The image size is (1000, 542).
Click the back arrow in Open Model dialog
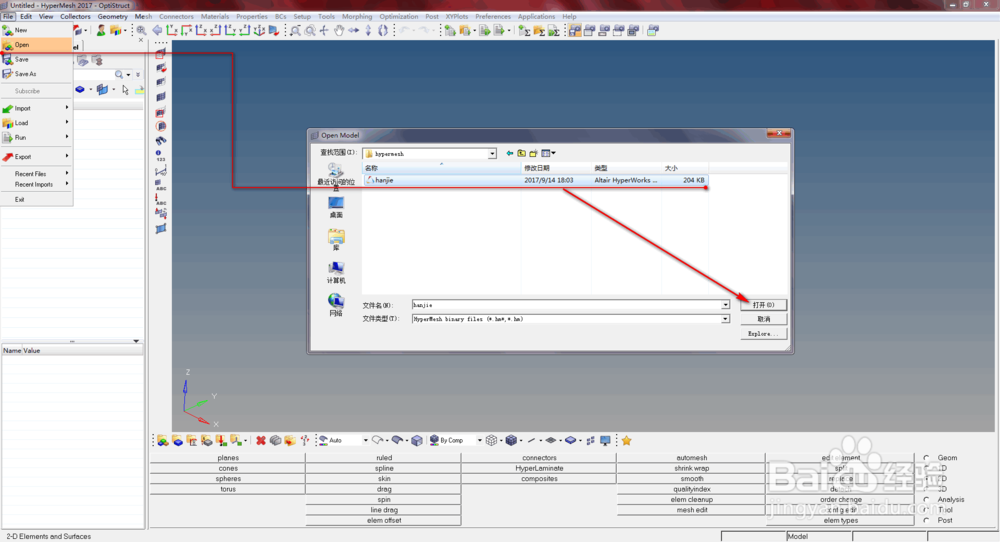tap(510, 153)
